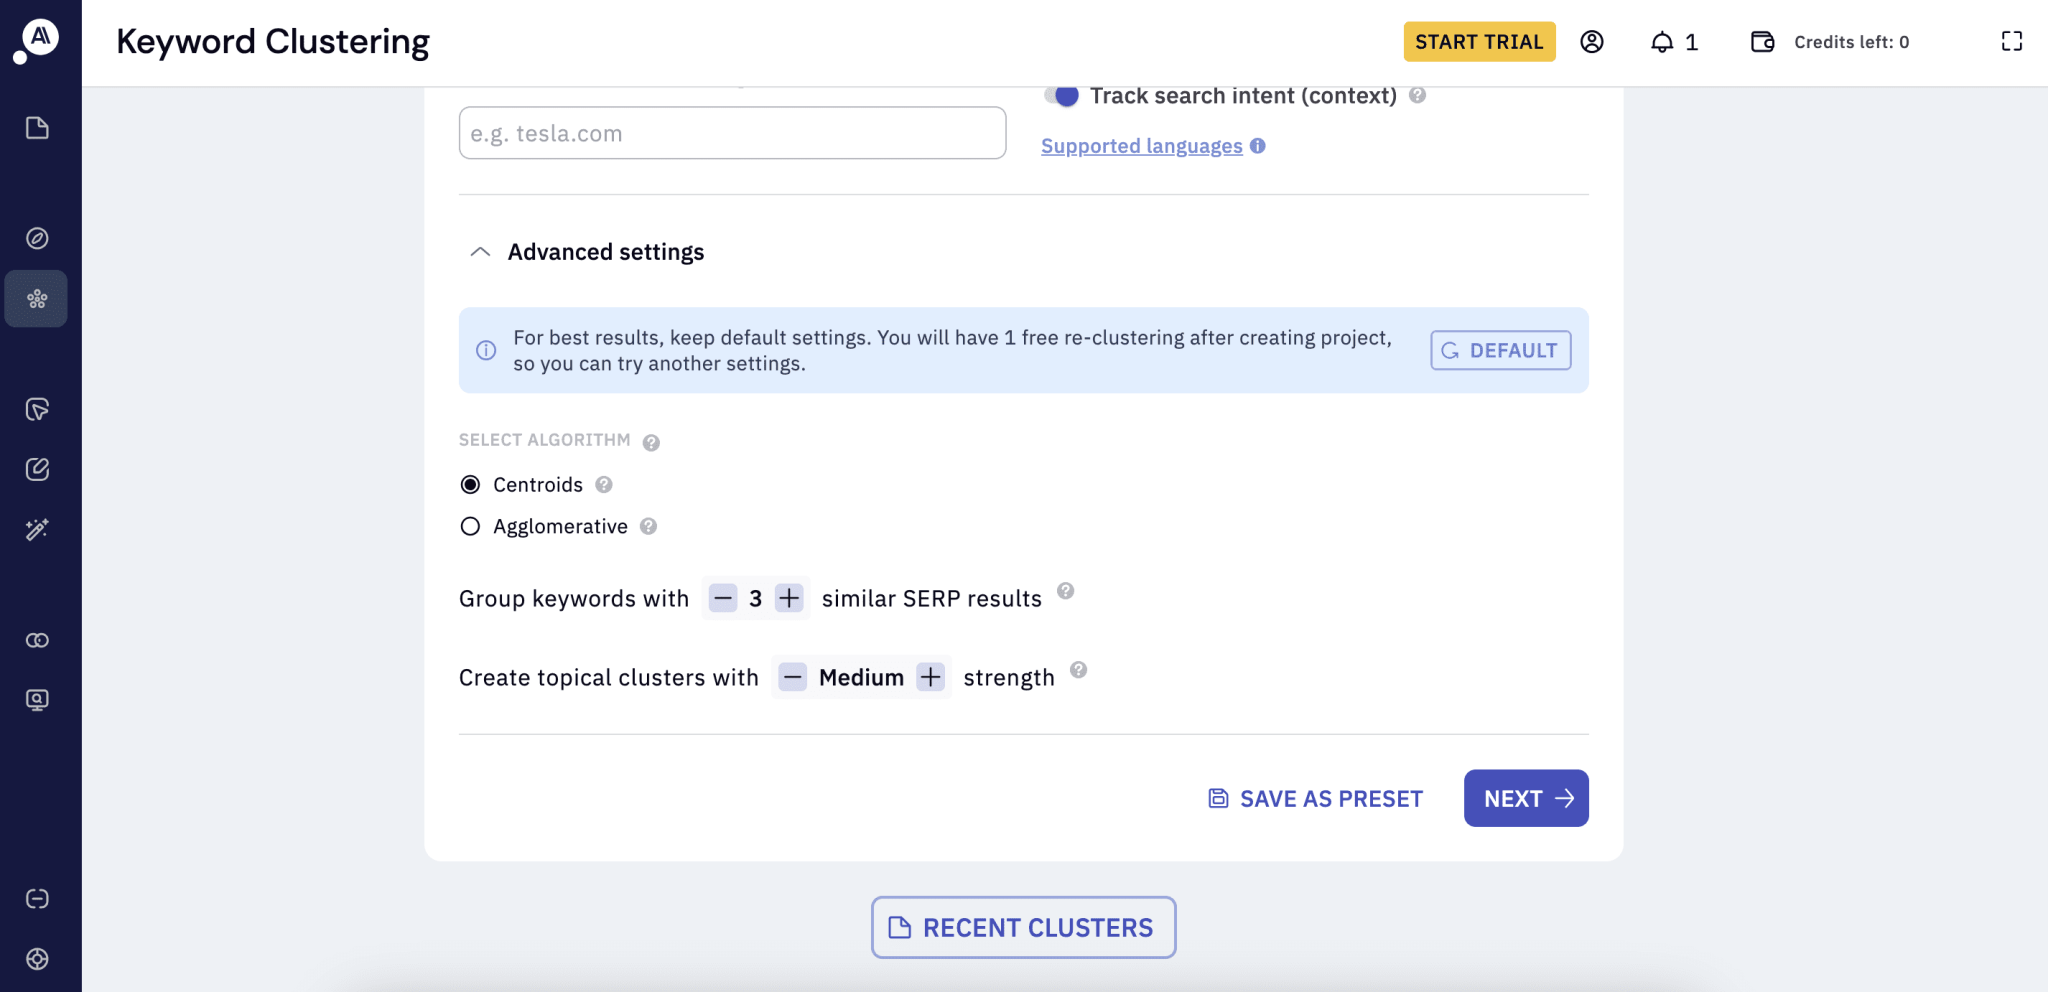This screenshot has height=992, width=2048.
Task: Collapse the Advanced settings section
Action: tap(479, 251)
